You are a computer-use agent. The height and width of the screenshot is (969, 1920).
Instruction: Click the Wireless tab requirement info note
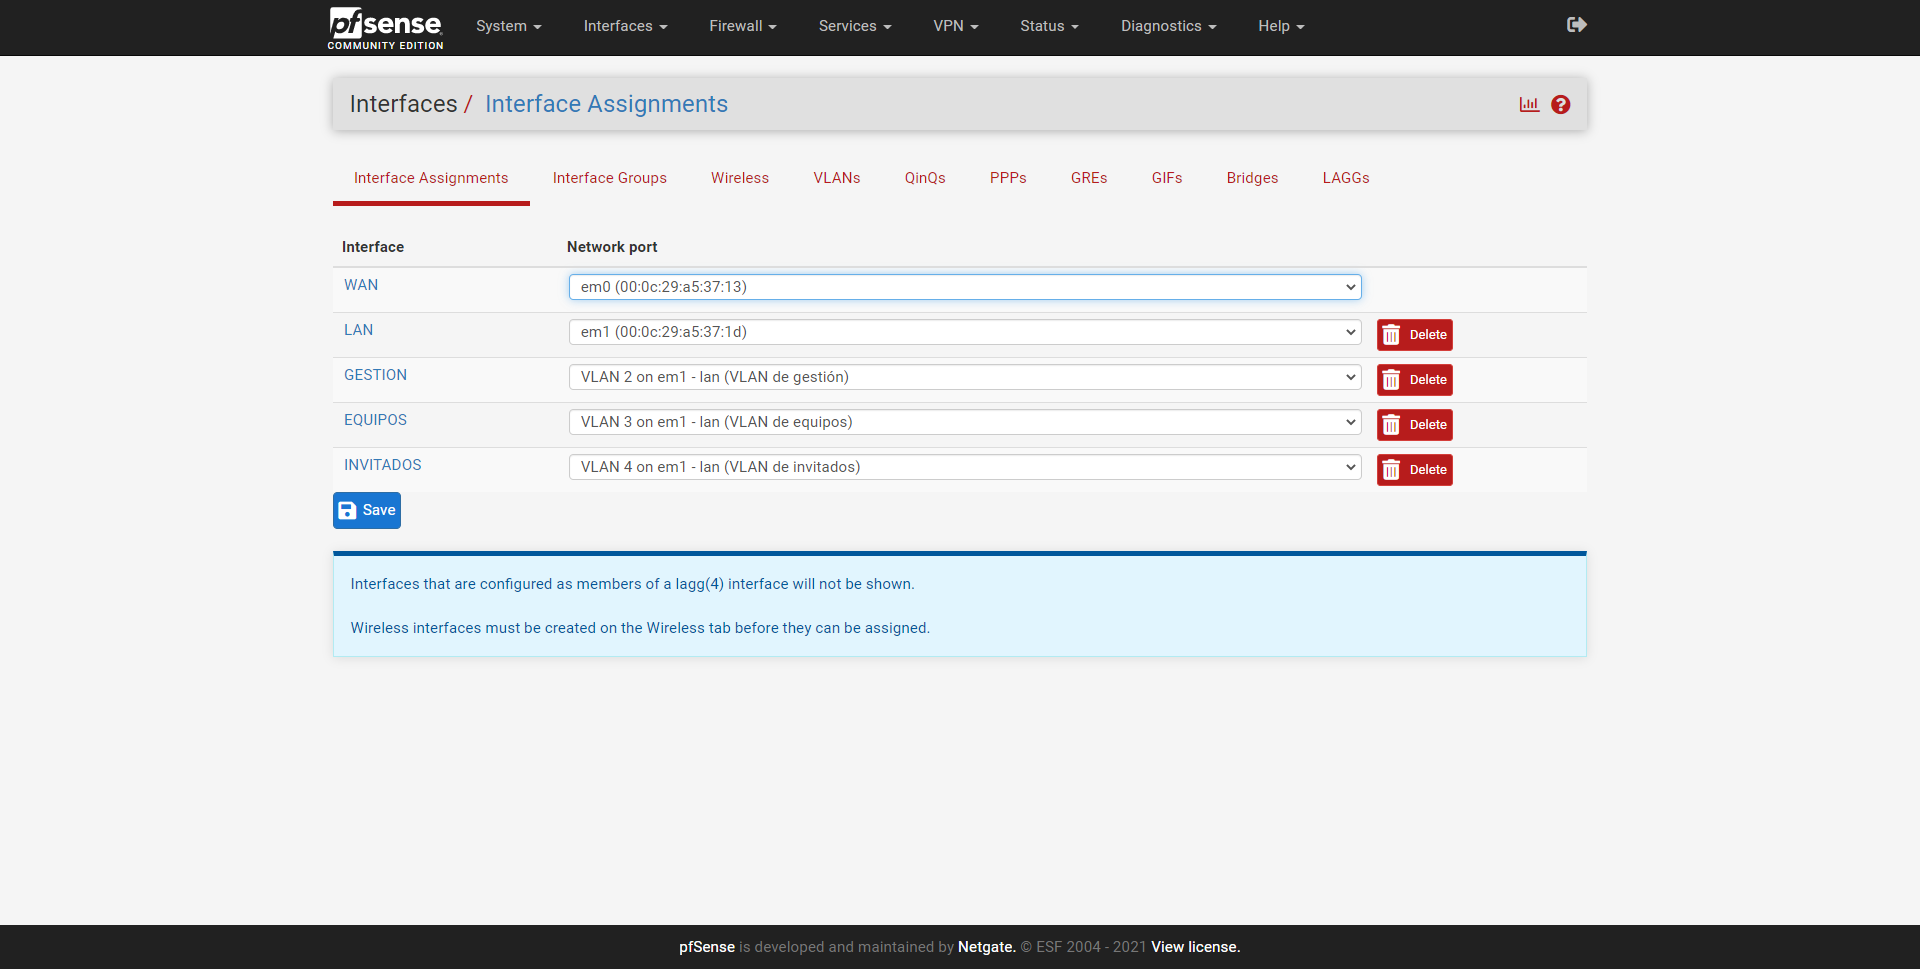(x=640, y=628)
